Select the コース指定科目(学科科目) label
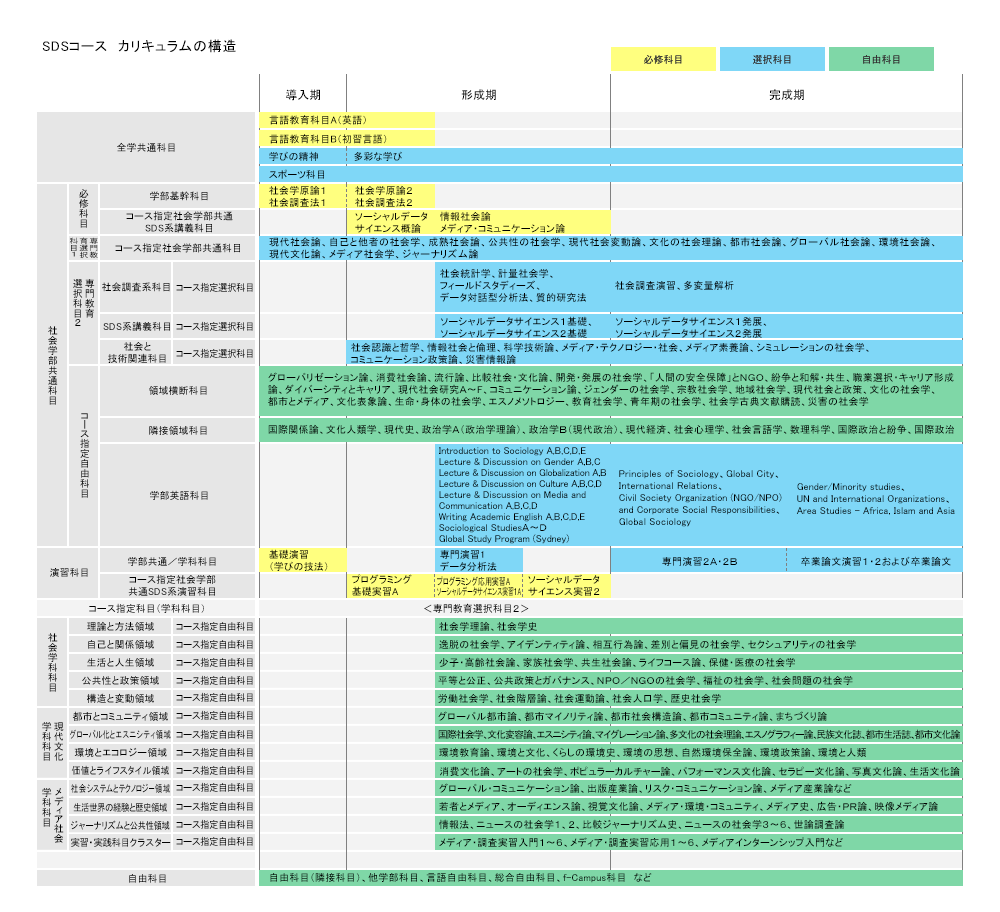 (146, 608)
